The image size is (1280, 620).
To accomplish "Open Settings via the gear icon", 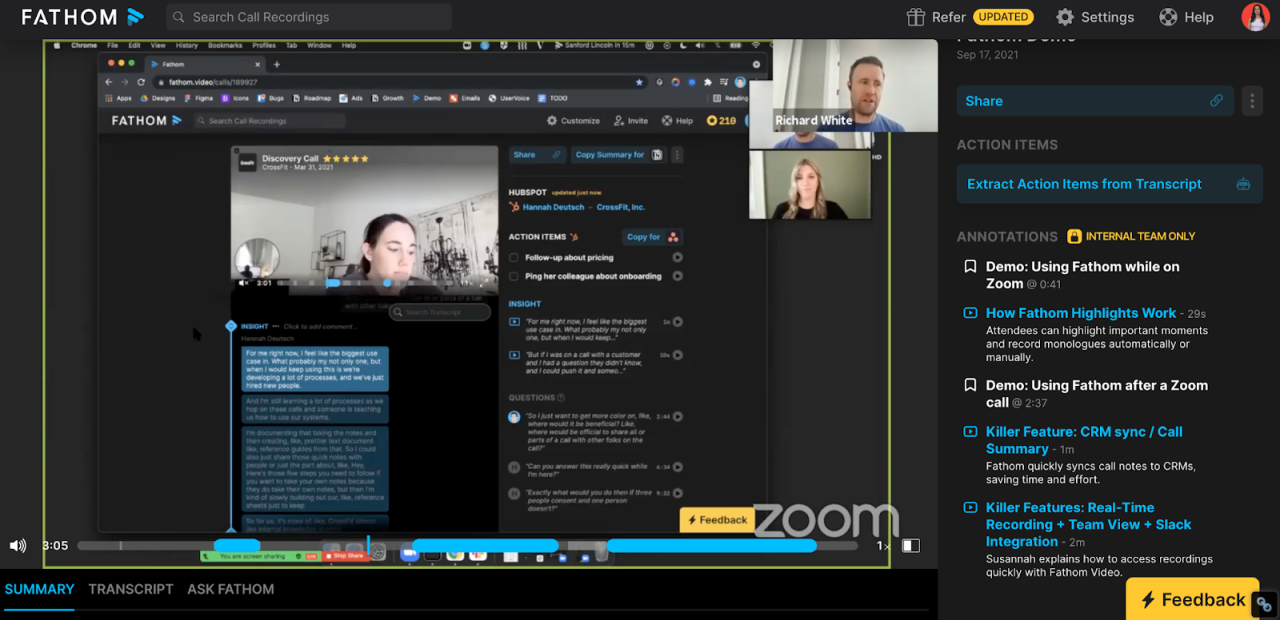I will (1065, 17).
